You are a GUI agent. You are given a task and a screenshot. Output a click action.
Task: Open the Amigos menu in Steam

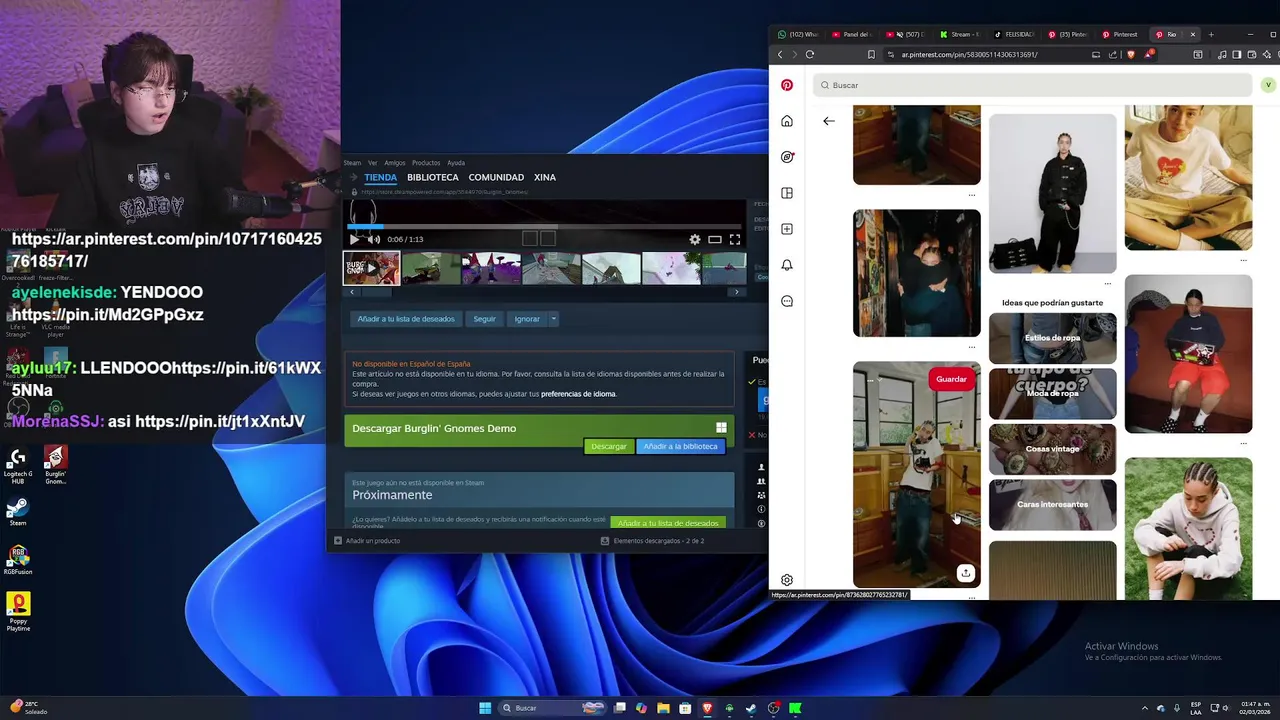395,162
